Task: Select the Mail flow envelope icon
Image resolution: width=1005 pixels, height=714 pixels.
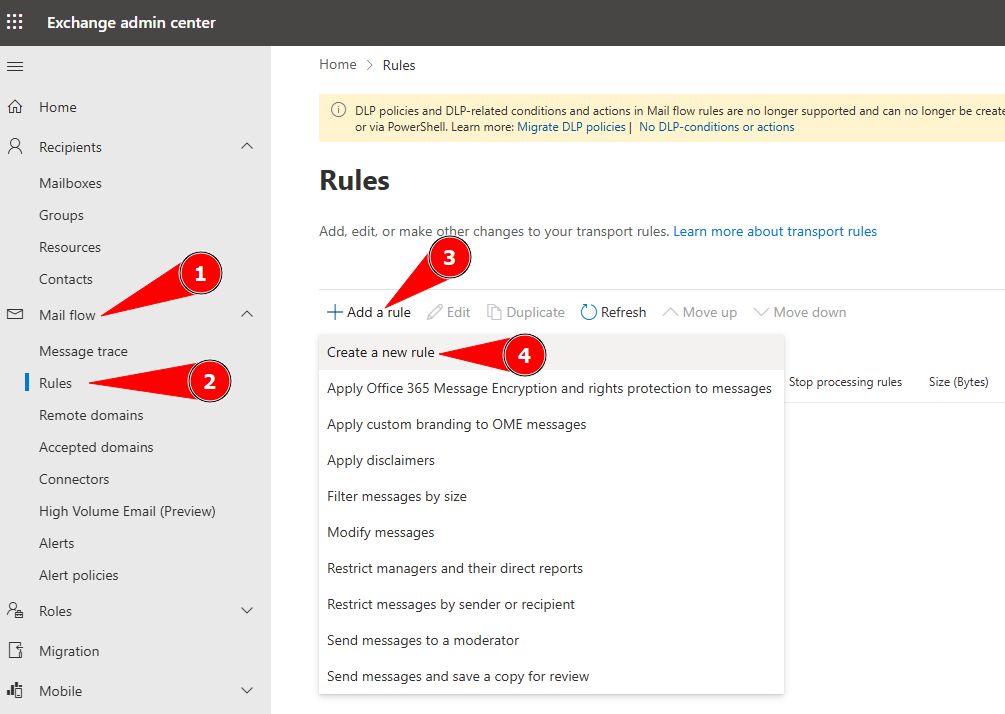Action: pyautogui.click(x=15, y=314)
